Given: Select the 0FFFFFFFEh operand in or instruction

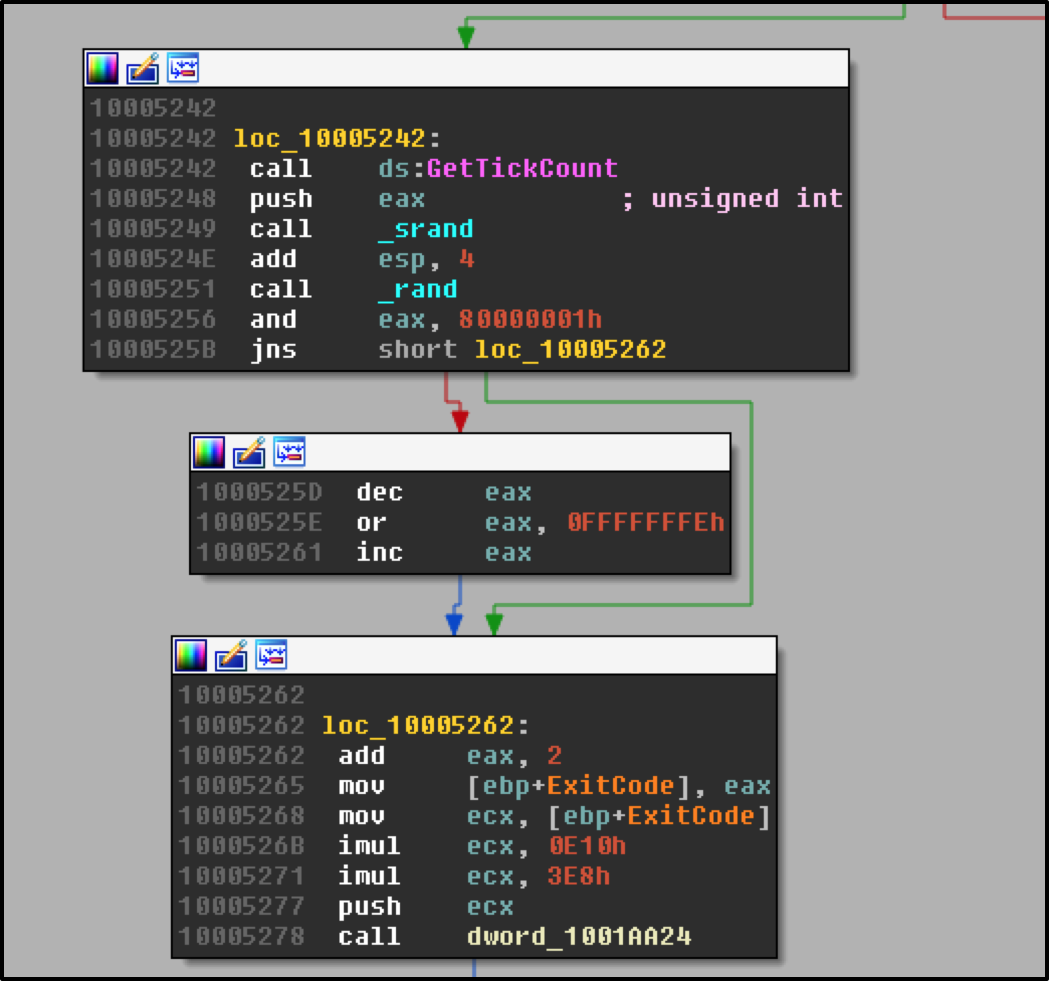Looking at the screenshot, I should pyautogui.click(x=645, y=522).
